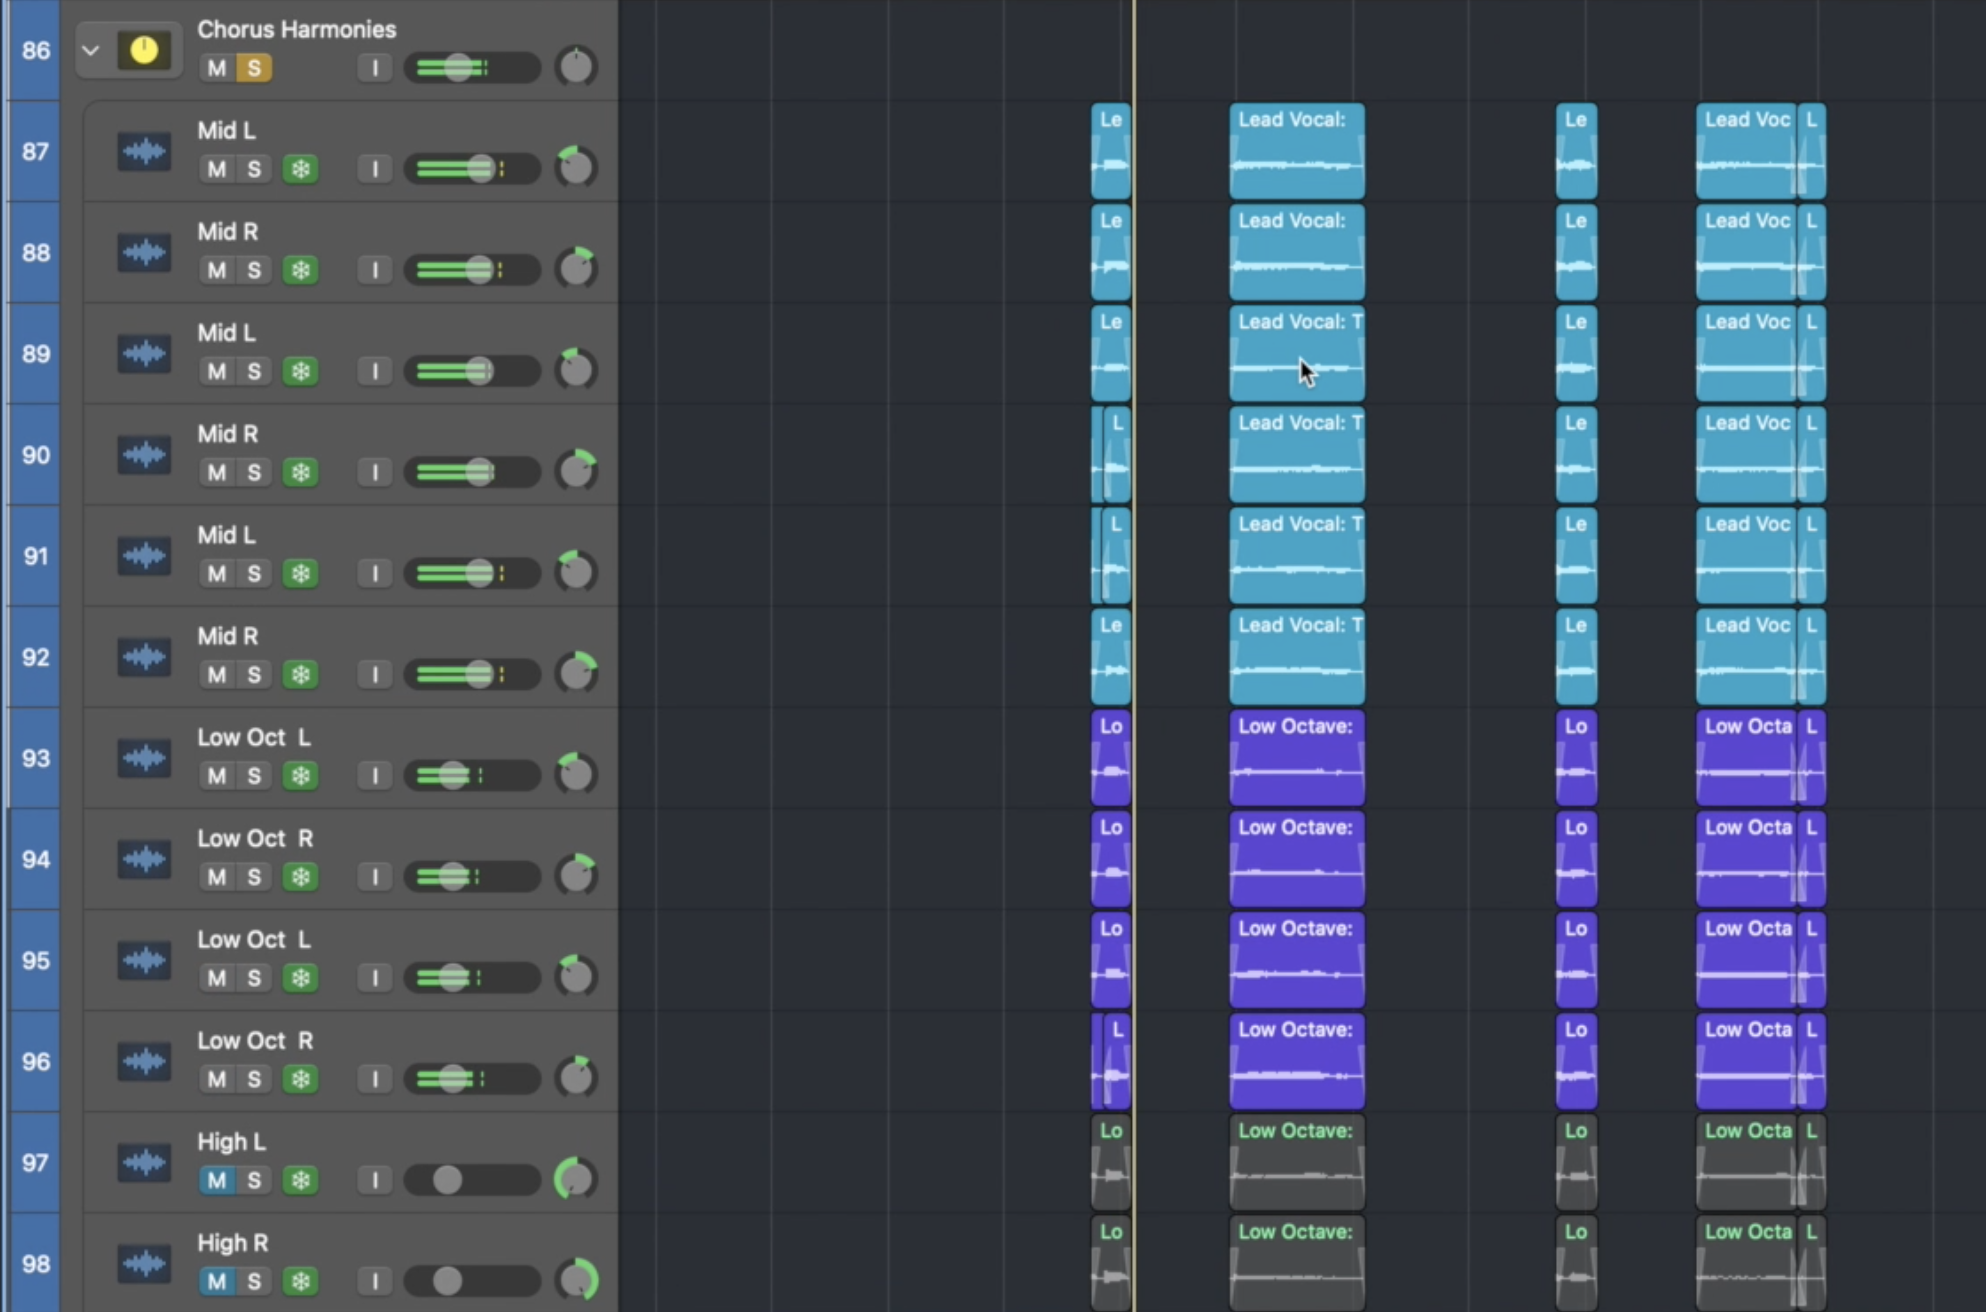Solo the Mid R track 90
Viewport: 1986px width, 1312px height.
pyautogui.click(x=254, y=472)
